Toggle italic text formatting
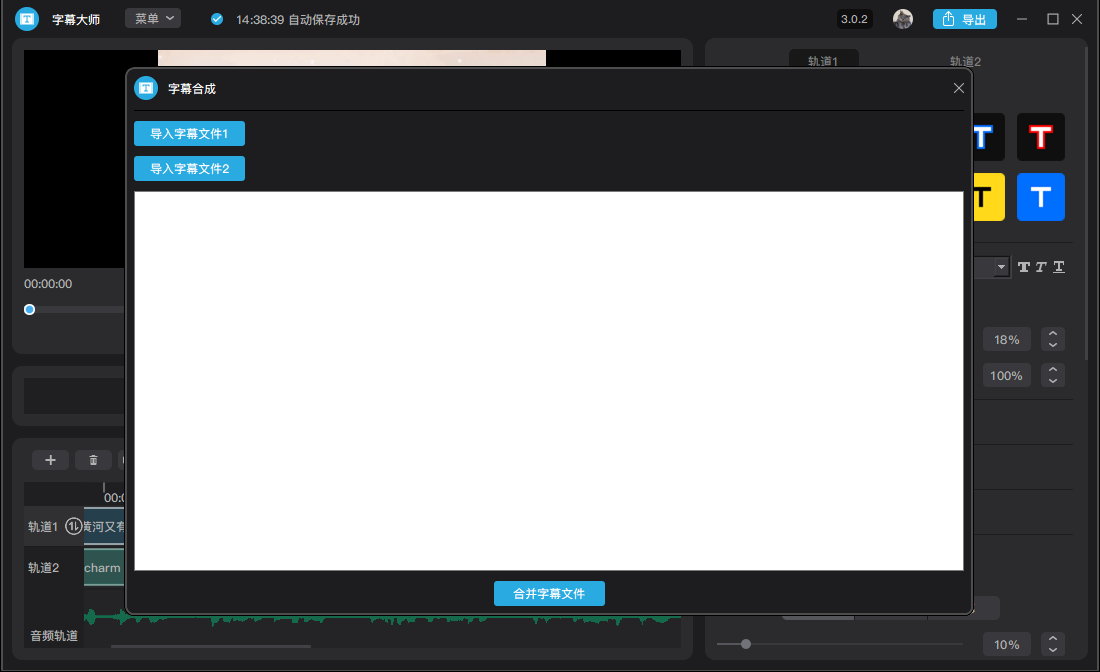Screen dimensions: 1100x672 pos(1041,267)
